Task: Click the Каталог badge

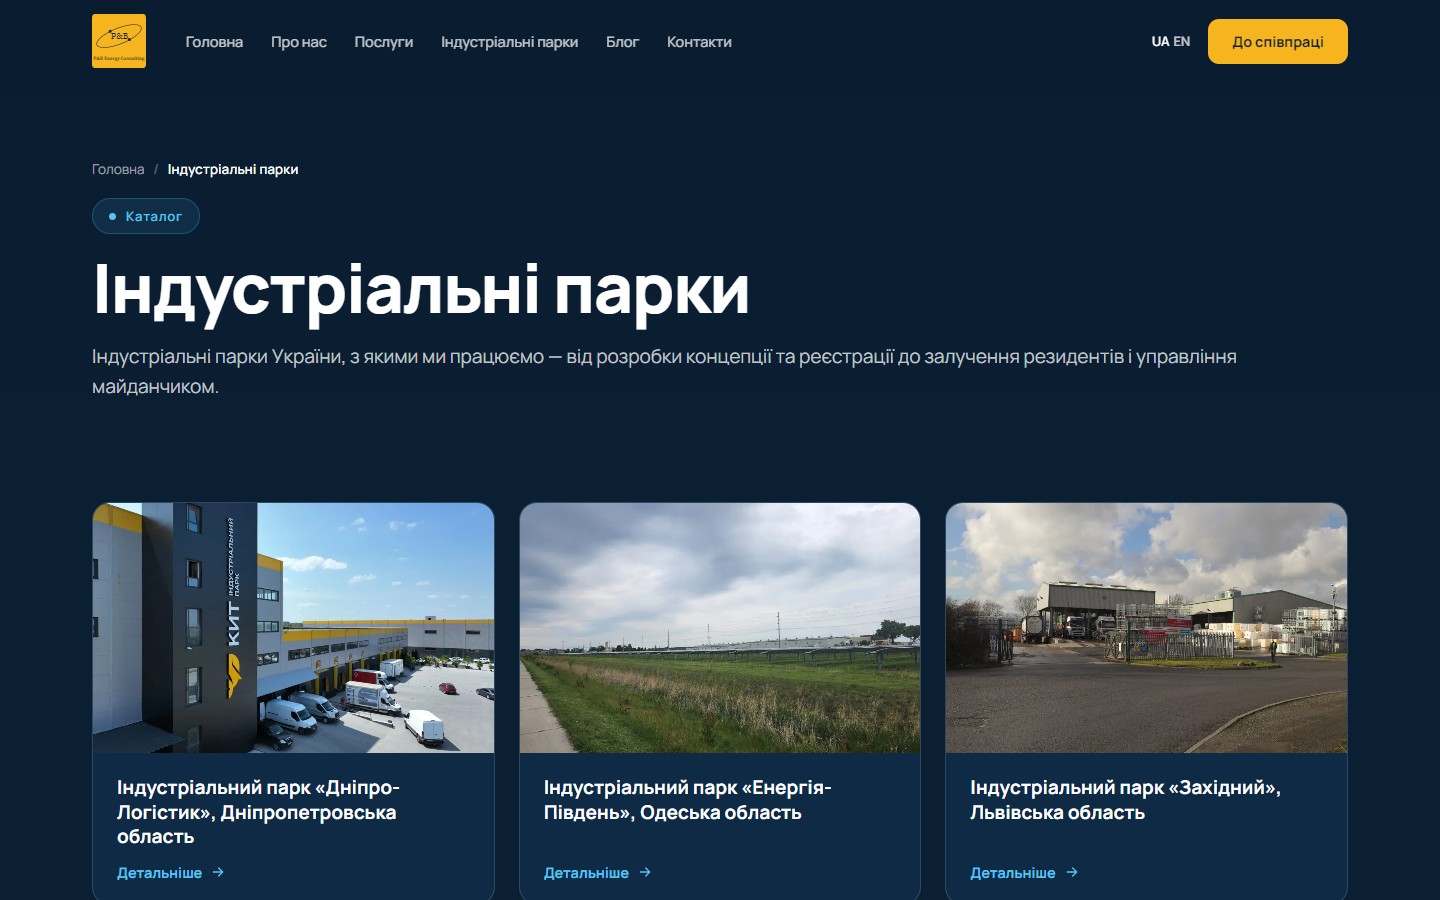Action: [146, 216]
